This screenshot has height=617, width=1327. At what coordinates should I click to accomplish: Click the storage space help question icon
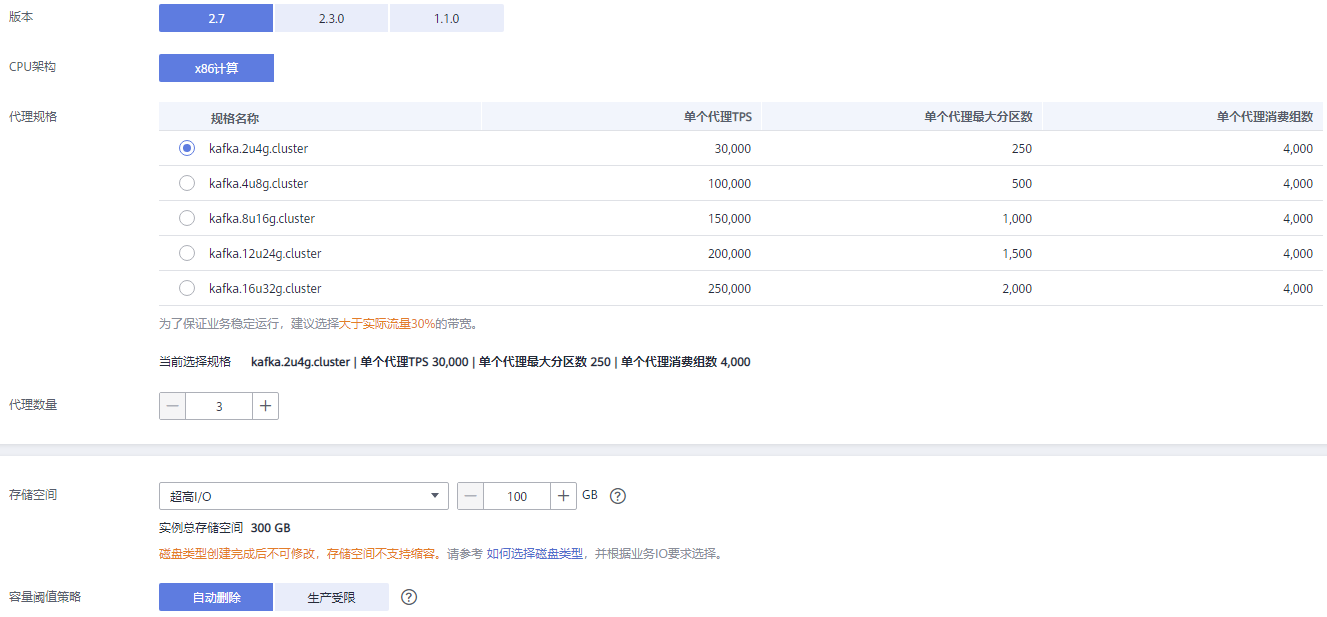(x=618, y=496)
